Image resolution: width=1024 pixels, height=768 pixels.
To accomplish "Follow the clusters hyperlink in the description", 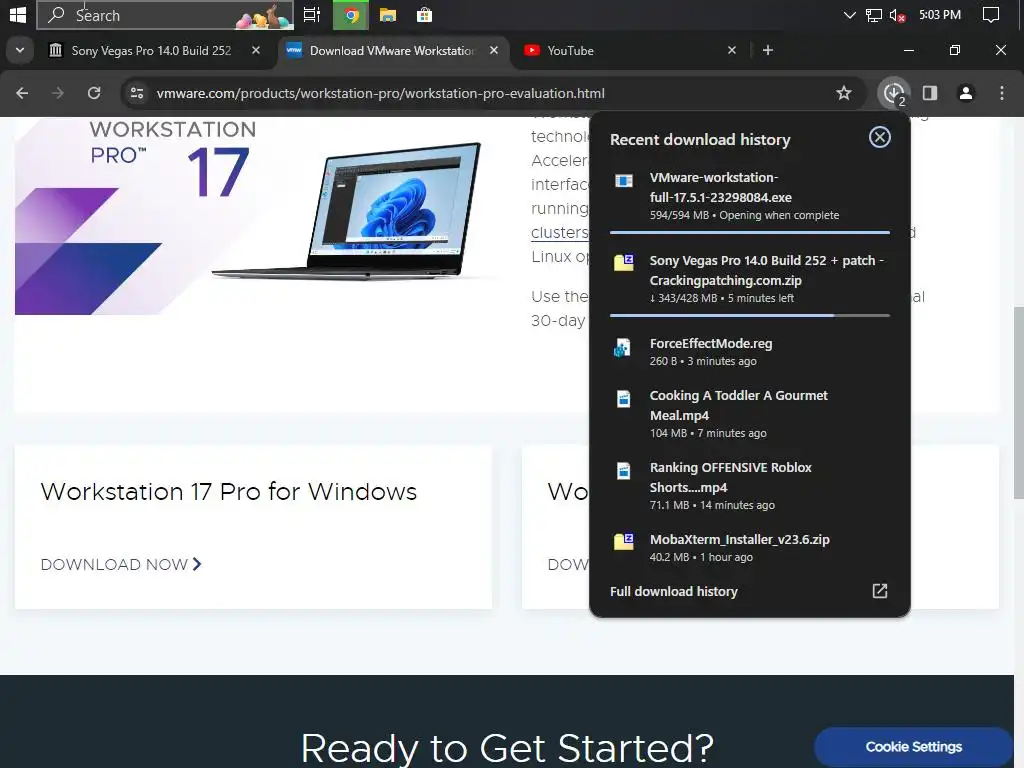I will pos(560,232).
